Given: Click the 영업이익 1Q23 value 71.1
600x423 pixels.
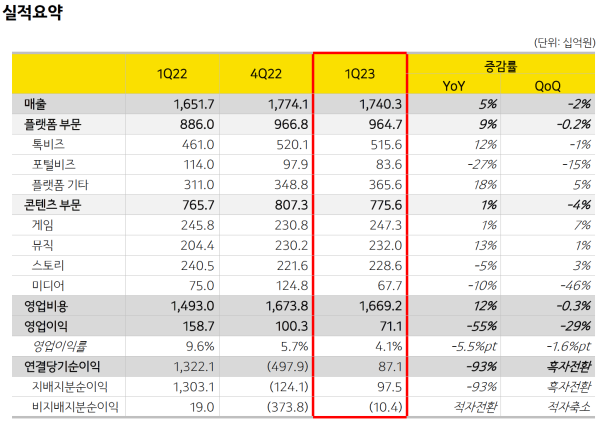Looking at the screenshot, I should 391,326.
